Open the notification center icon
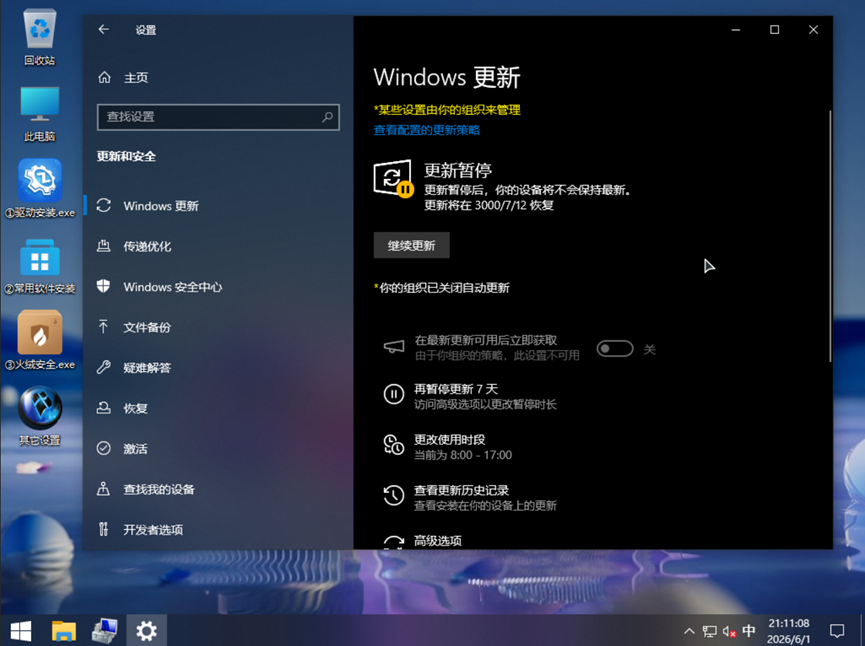 (837, 631)
